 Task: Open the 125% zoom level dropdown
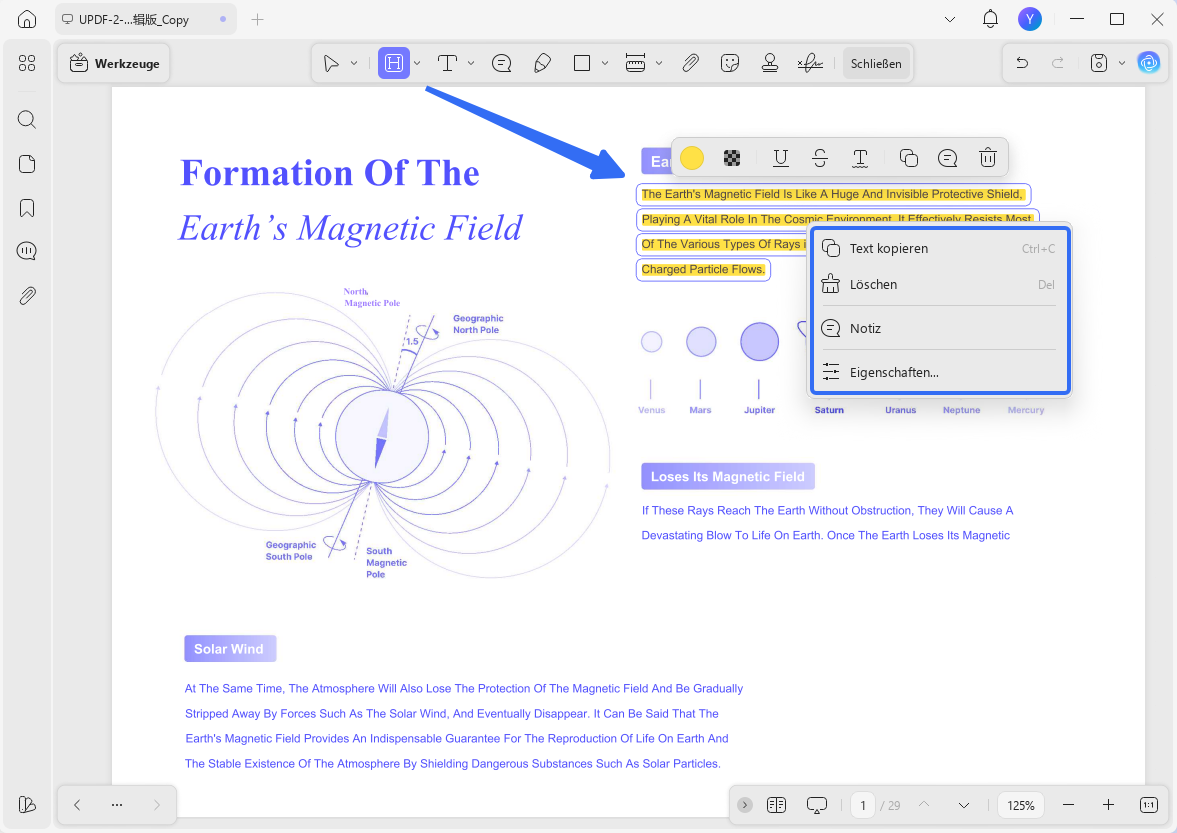pyautogui.click(x=1021, y=805)
